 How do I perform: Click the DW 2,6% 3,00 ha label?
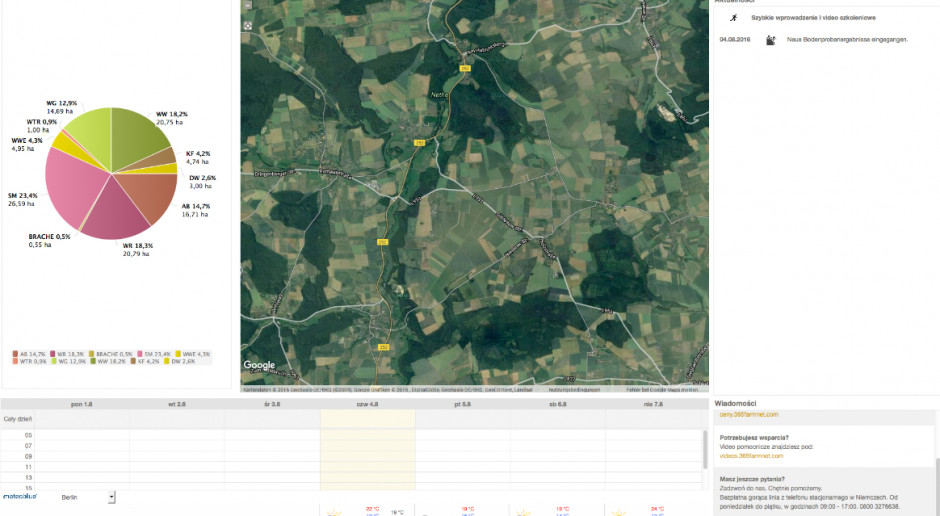(202, 182)
